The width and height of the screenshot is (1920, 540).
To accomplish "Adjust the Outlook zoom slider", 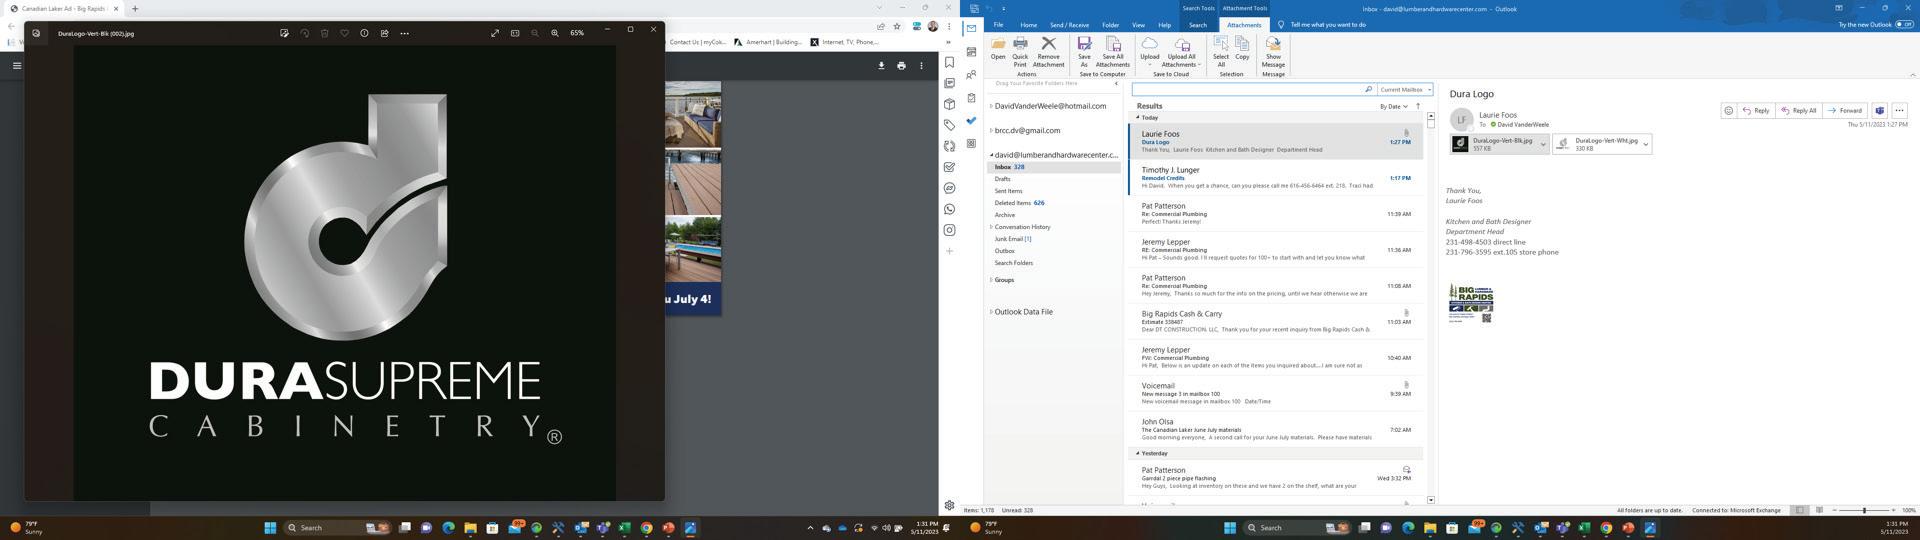I will pyautogui.click(x=1864, y=511).
